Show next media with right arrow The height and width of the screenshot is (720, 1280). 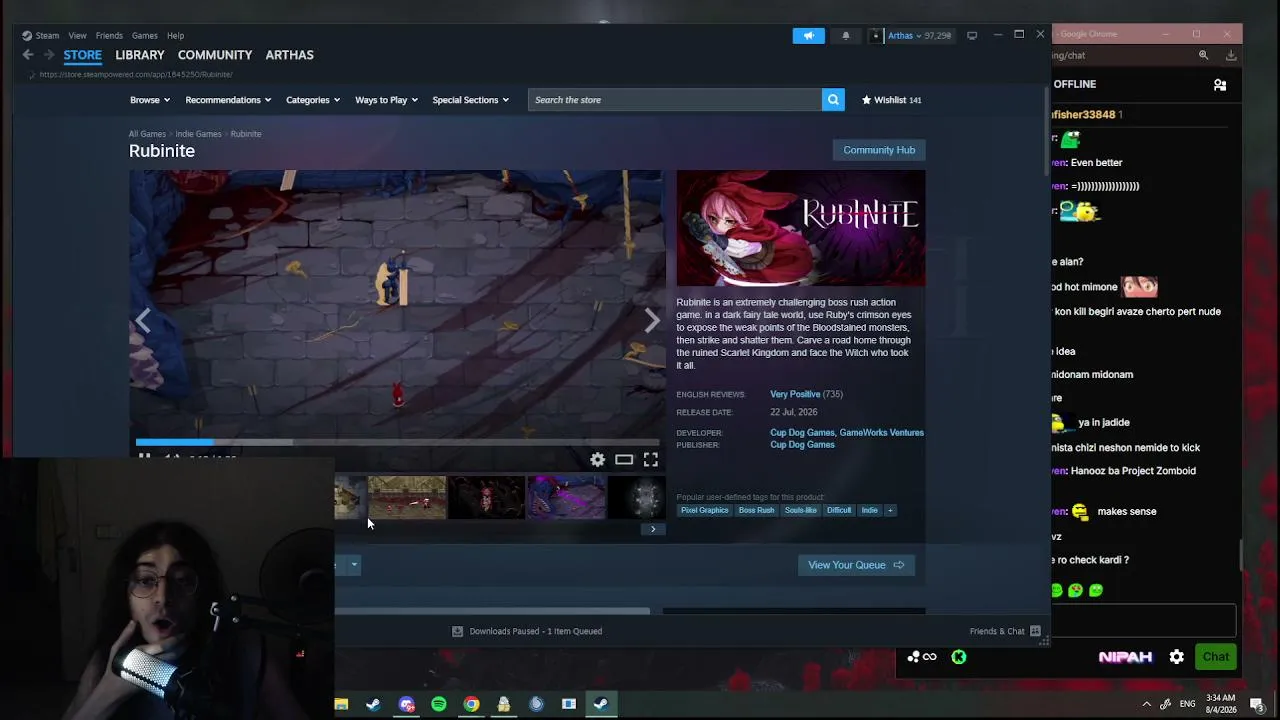coord(652,320)
